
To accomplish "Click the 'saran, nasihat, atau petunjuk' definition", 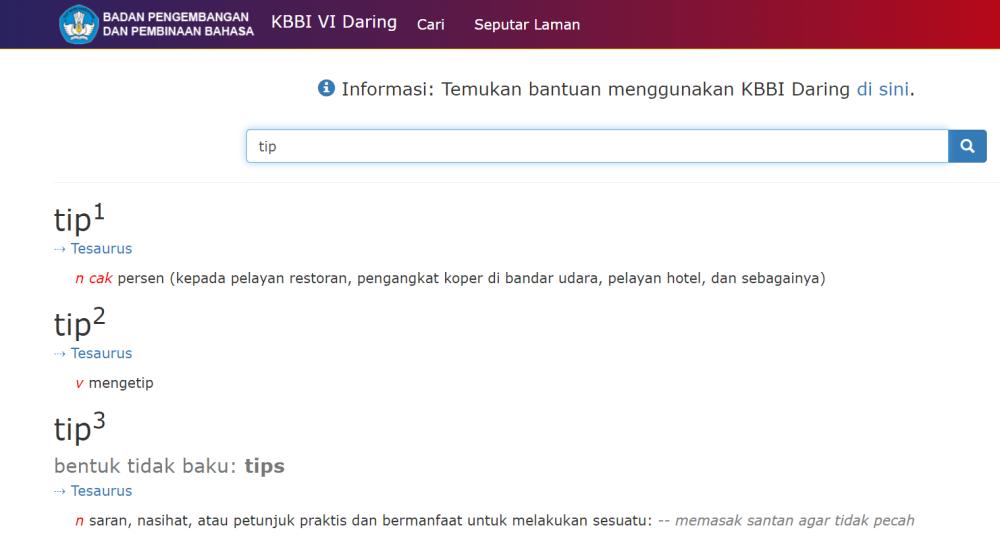I will coord(371,521).
